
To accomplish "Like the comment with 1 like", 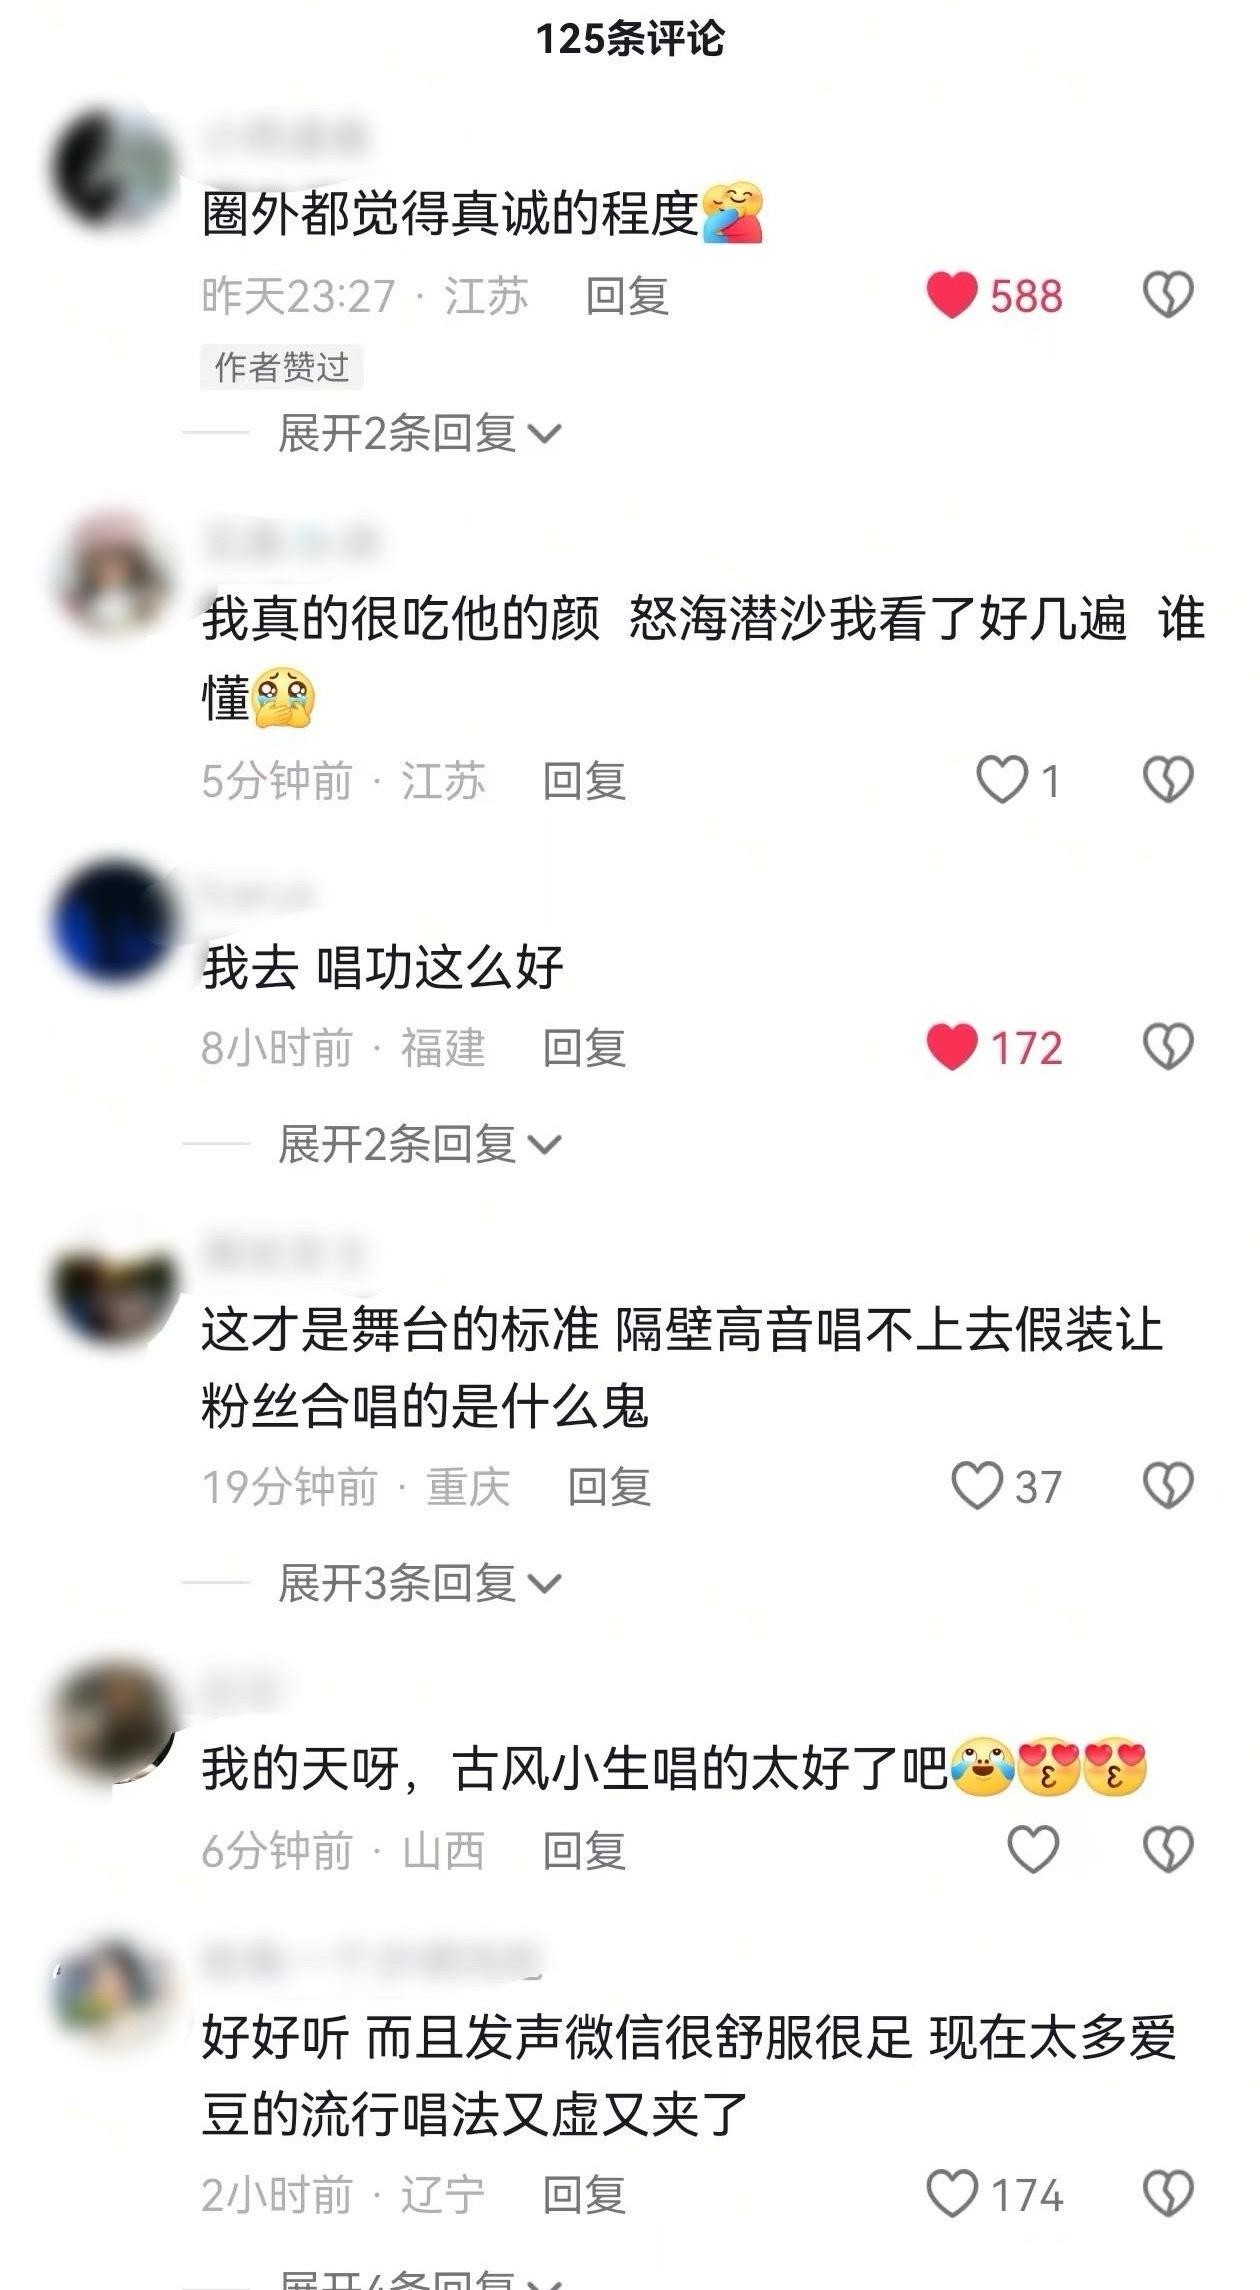I will [x=1002, y=780].
